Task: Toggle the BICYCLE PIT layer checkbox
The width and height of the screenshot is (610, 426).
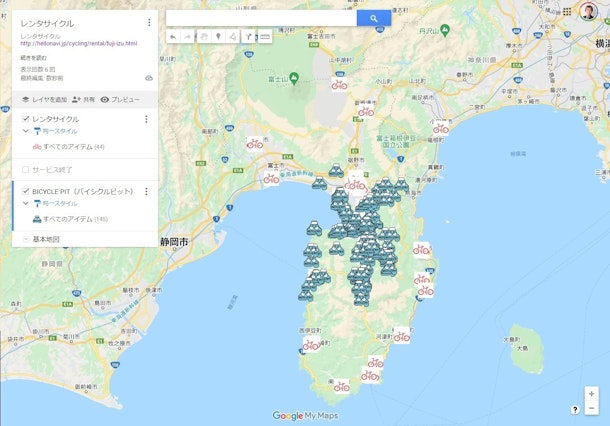Action: coord(26,191)
